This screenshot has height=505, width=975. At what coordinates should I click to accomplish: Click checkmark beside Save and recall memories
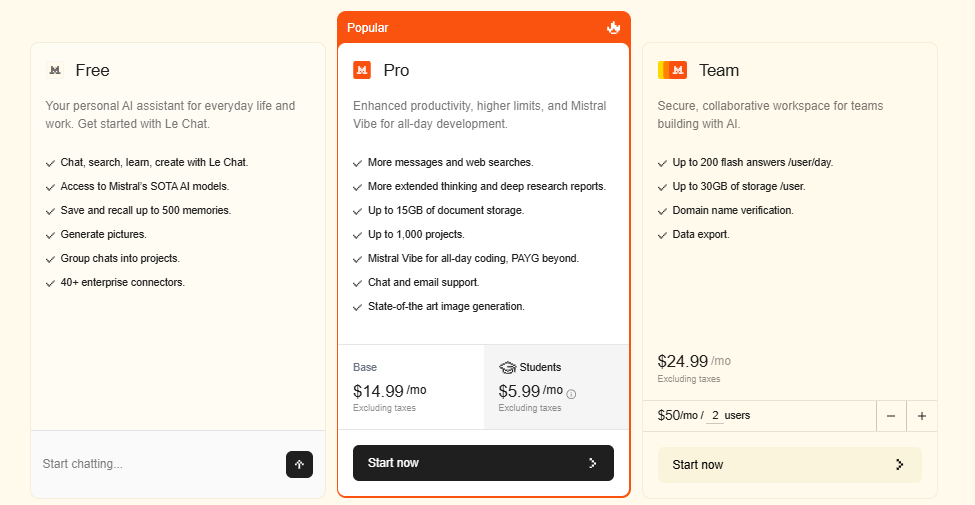pyautogui.click(x=50, y=211)
